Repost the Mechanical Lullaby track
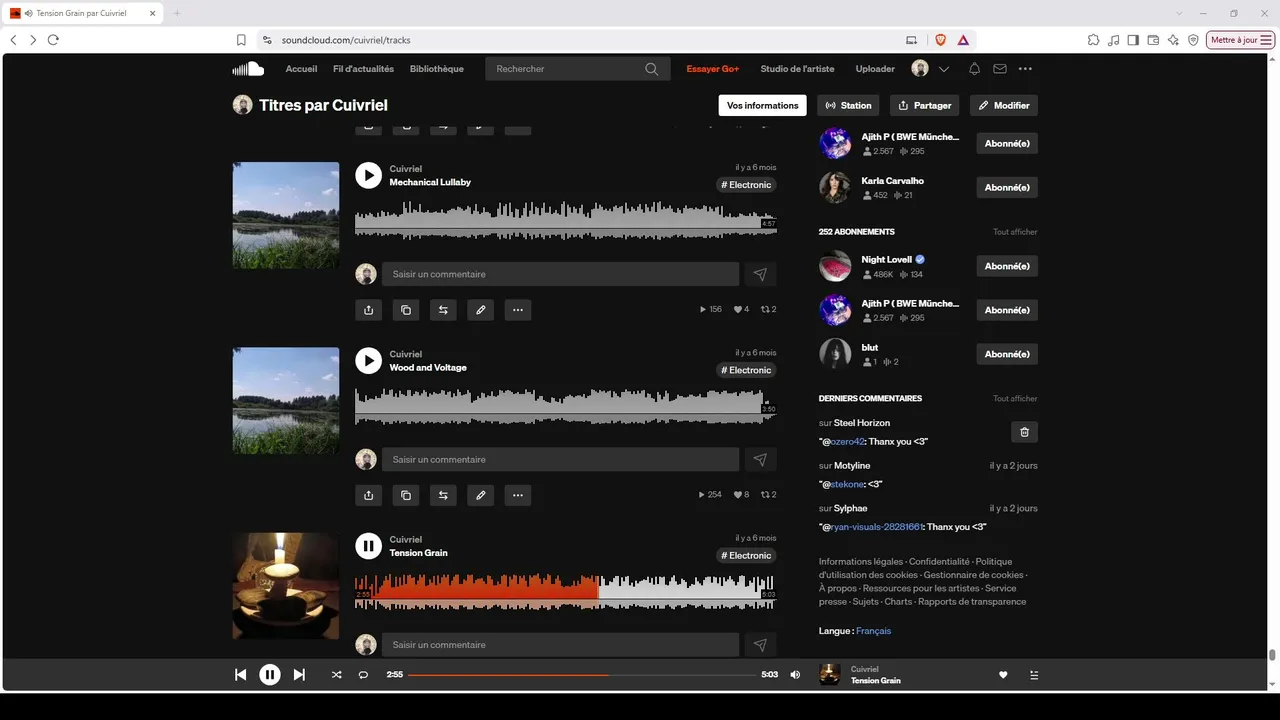Screen dimensions: 1280x720 pyautogui.click(x=443, y=310)
